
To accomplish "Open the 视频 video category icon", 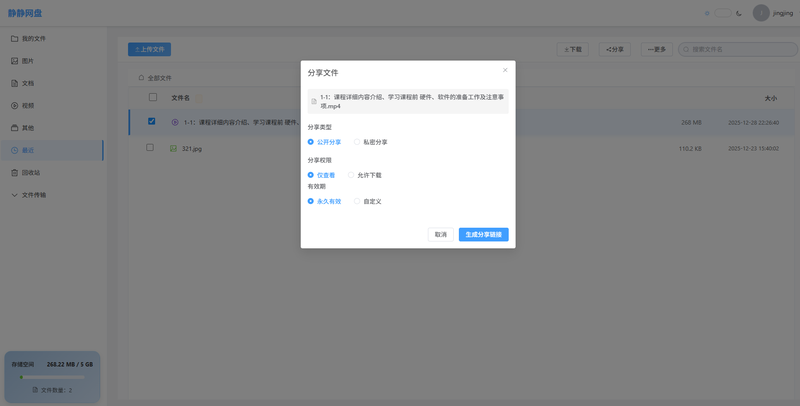I will [x=14, y=105].
